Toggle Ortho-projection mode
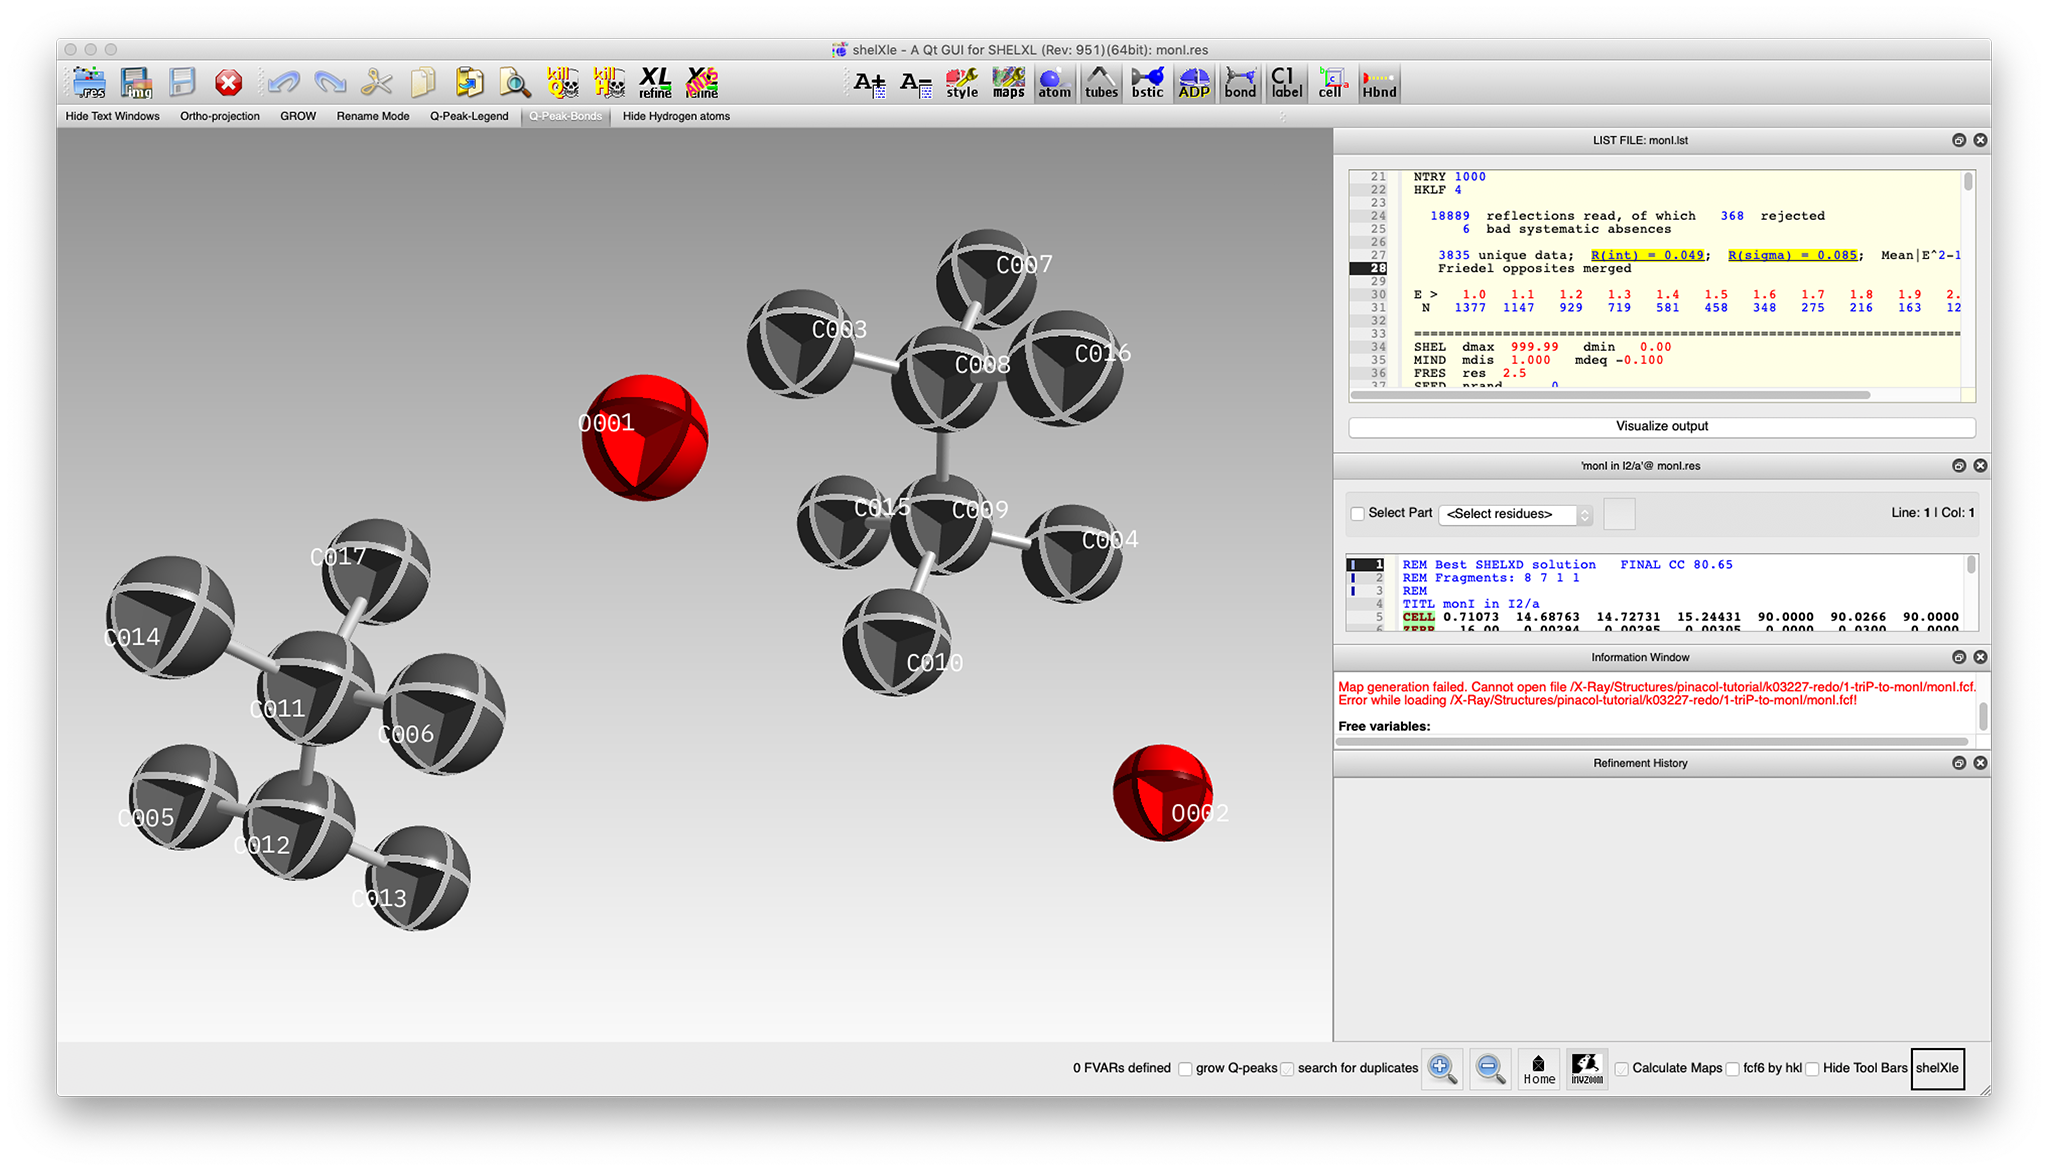 [x=220, y=117]
